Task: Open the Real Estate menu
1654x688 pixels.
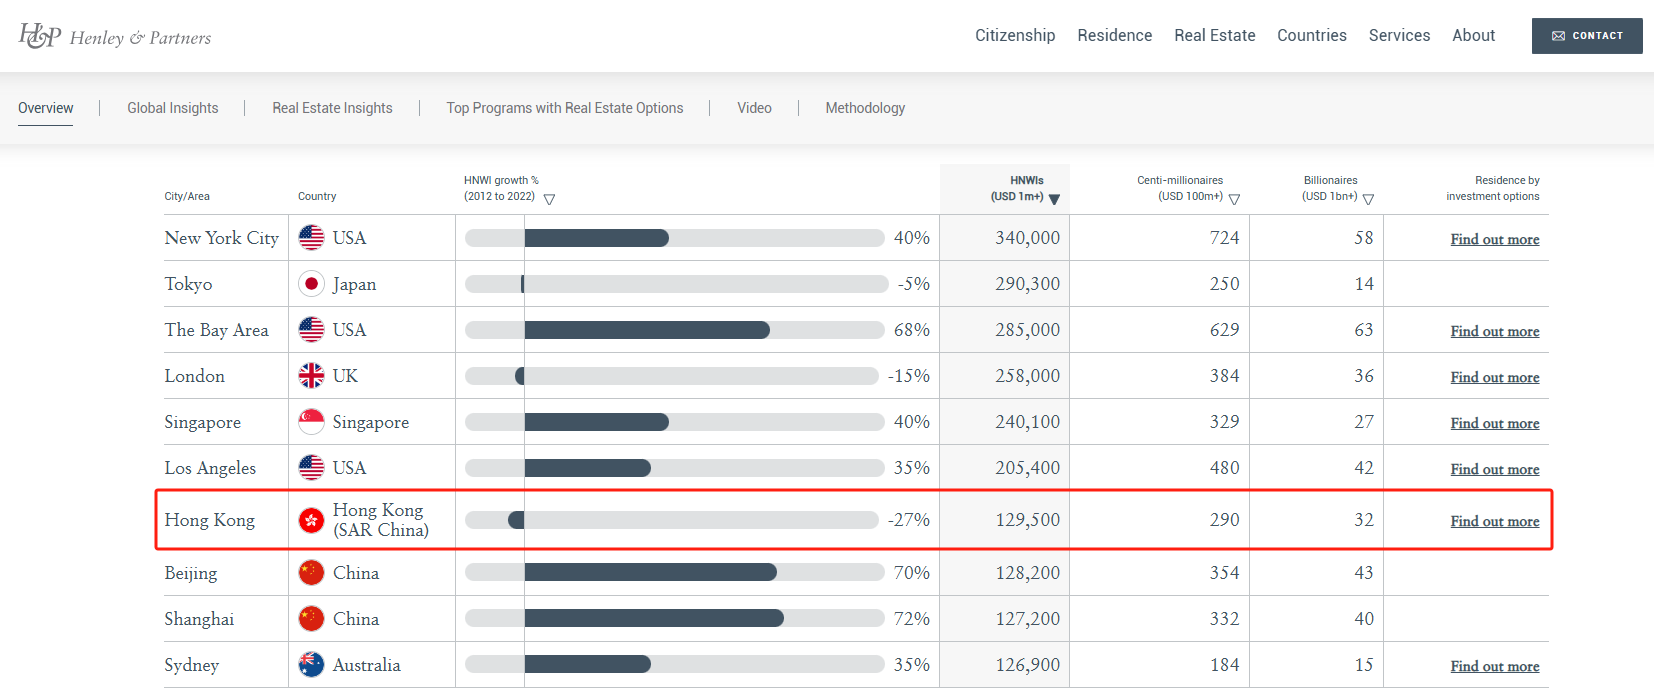Action: click(x=1215, y=35)
